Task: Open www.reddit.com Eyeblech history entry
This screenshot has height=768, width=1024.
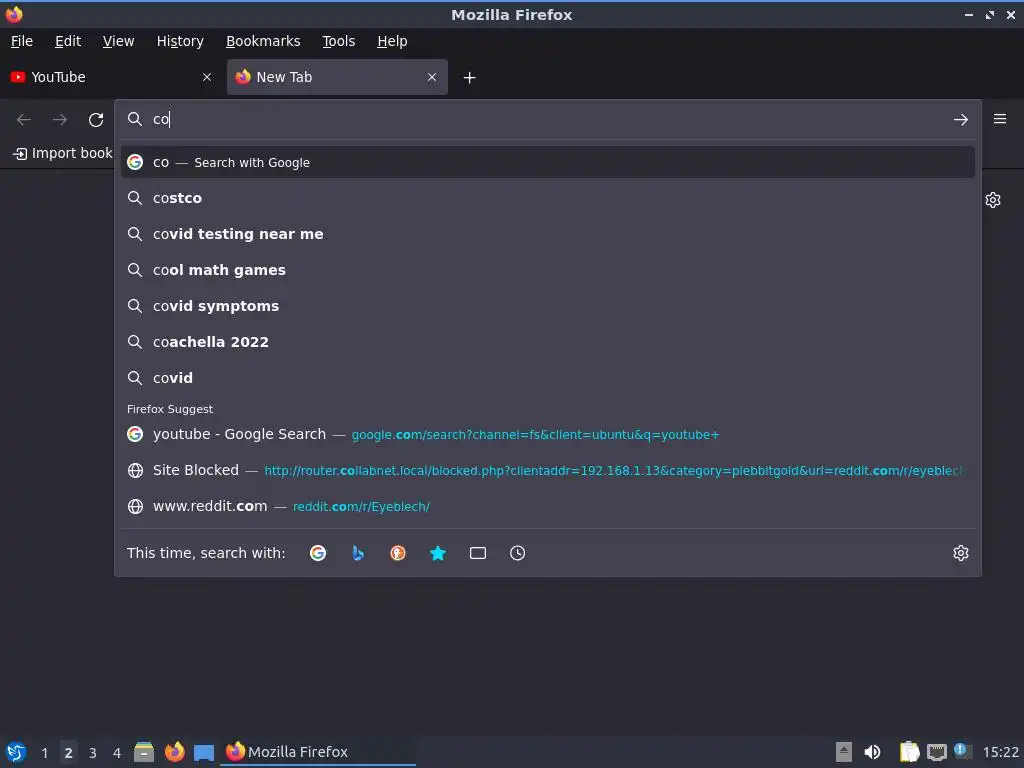Action: (547, 506)
